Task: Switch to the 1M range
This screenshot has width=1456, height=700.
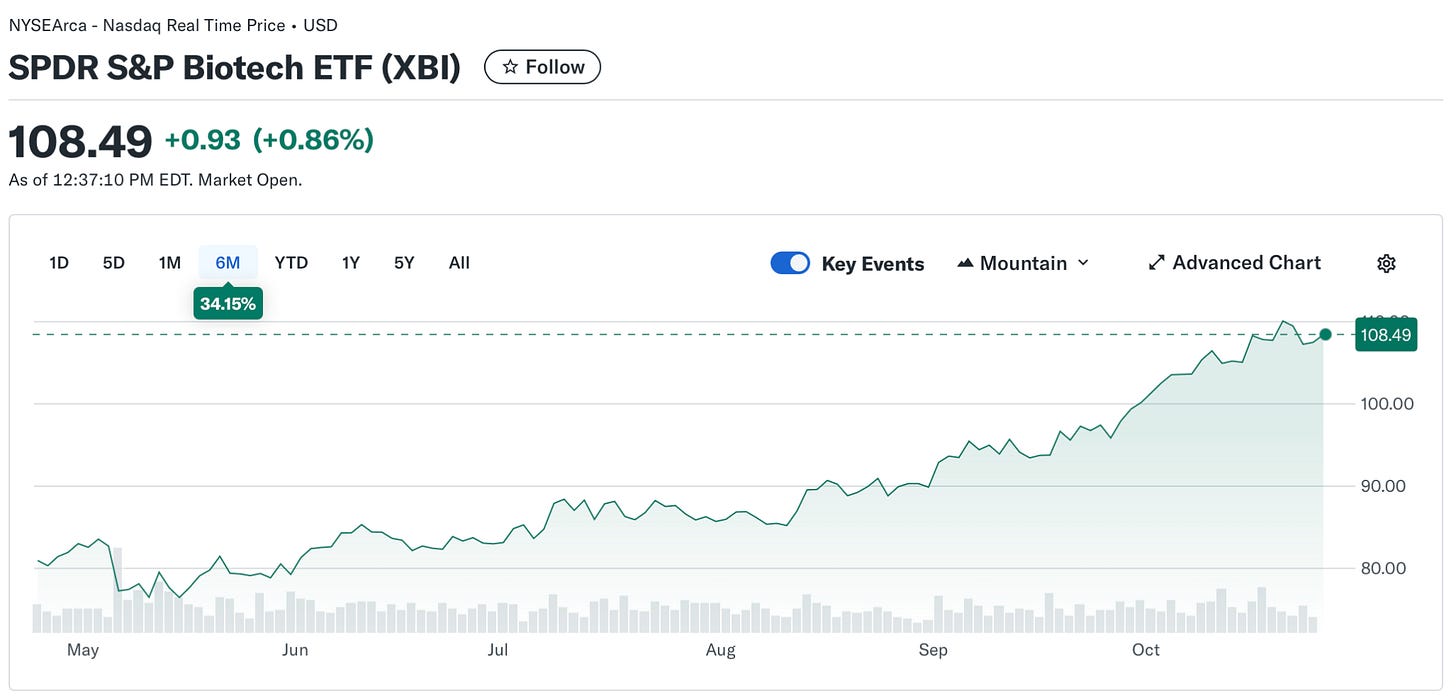Action: tap(169, 263)
